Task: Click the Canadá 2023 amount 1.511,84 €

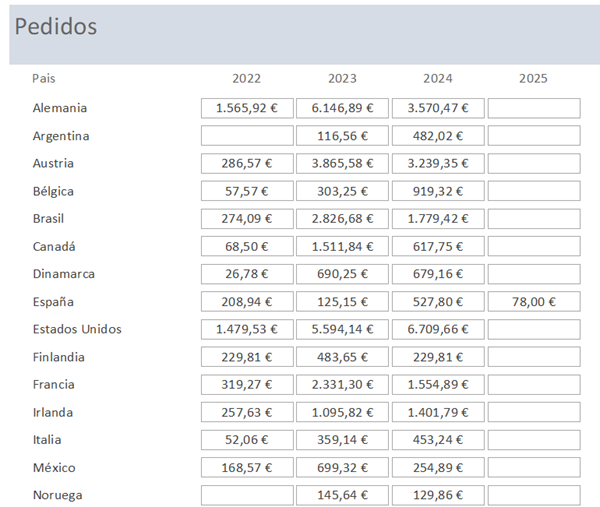Action: (342, 246)
